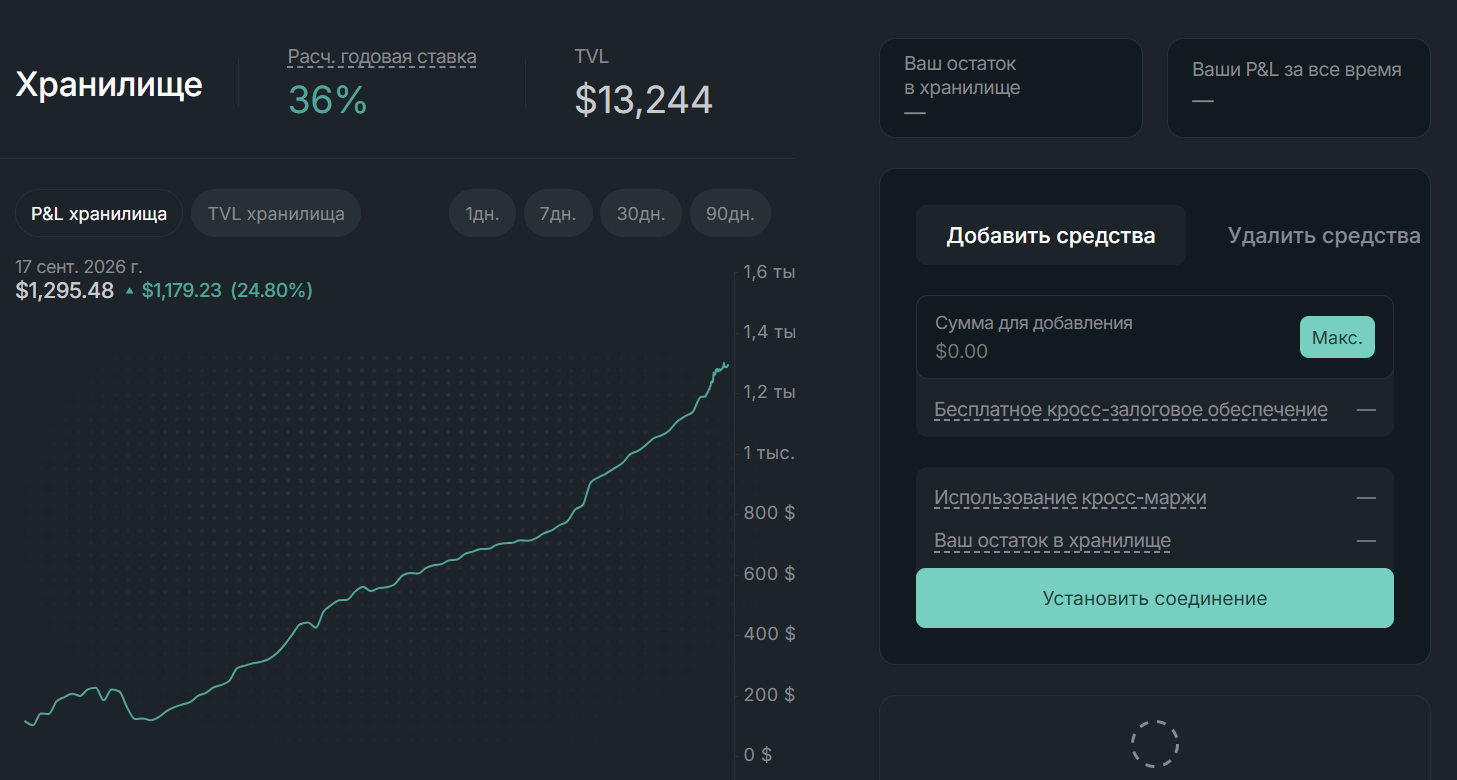Click the Ваши P&L за все время card

tap(1298, 88)
